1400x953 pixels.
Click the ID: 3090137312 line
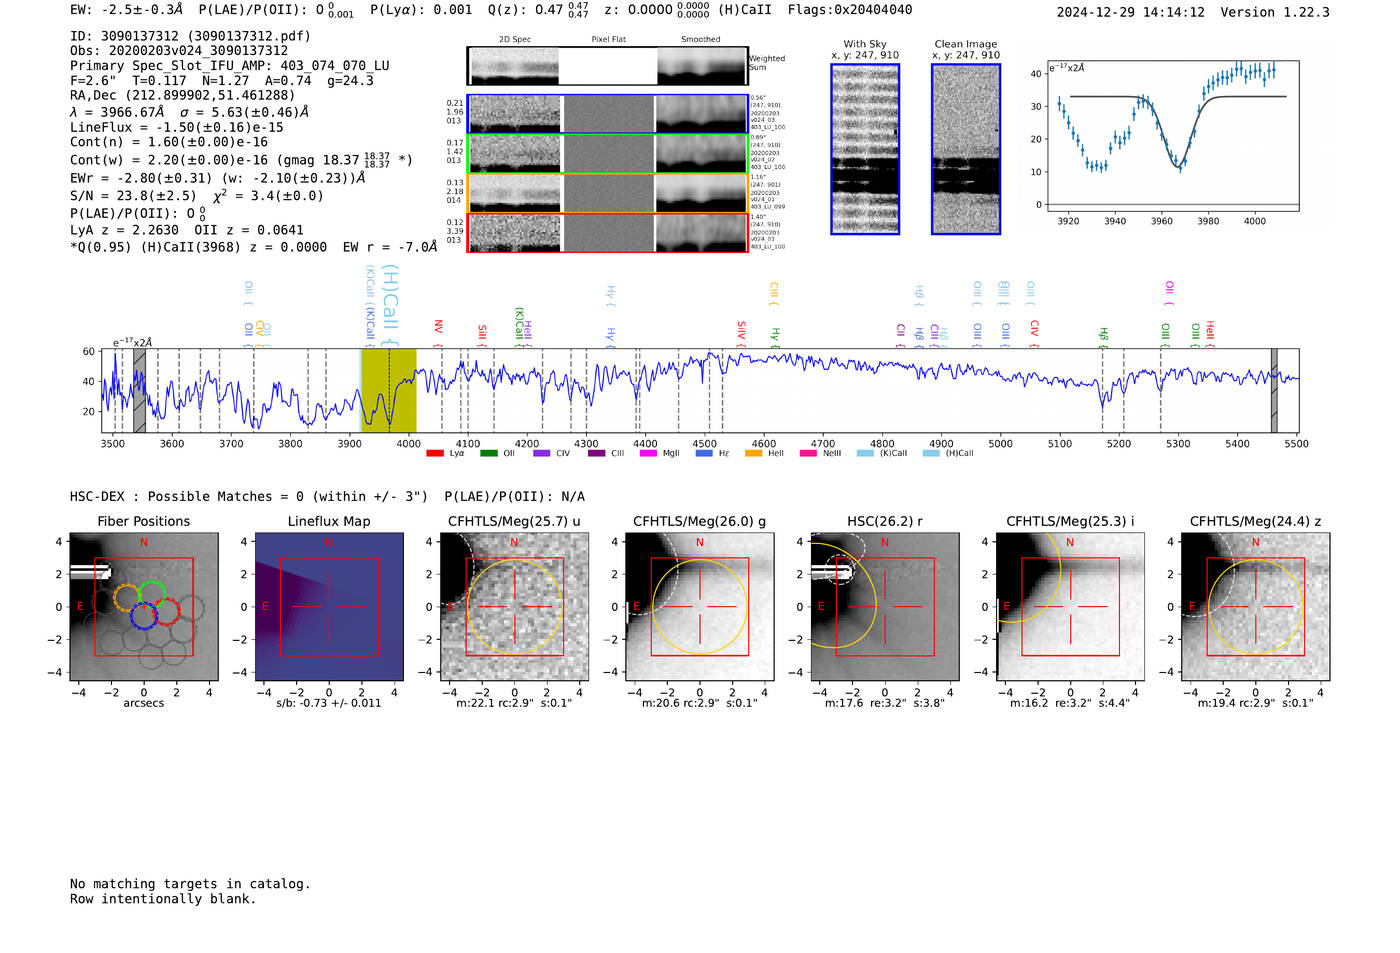190,36
